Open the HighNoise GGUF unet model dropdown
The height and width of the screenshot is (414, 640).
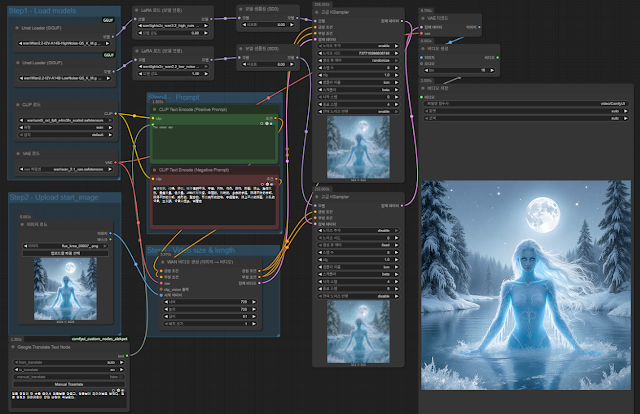pos(64,43)
